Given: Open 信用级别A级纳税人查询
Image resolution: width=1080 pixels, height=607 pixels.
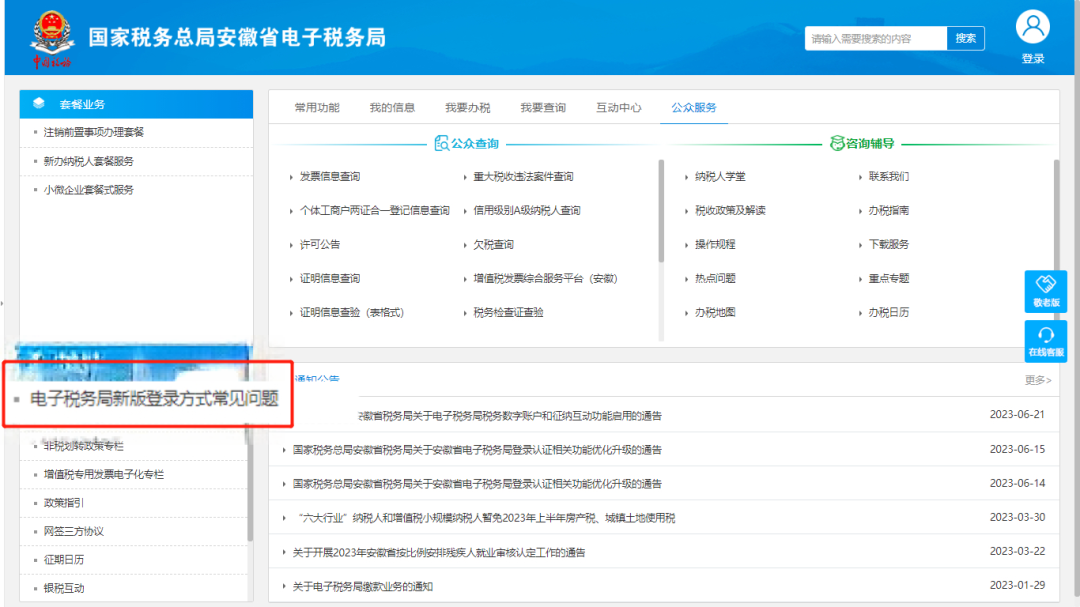Looking at the screenshot, I should [x=527, y=211].
